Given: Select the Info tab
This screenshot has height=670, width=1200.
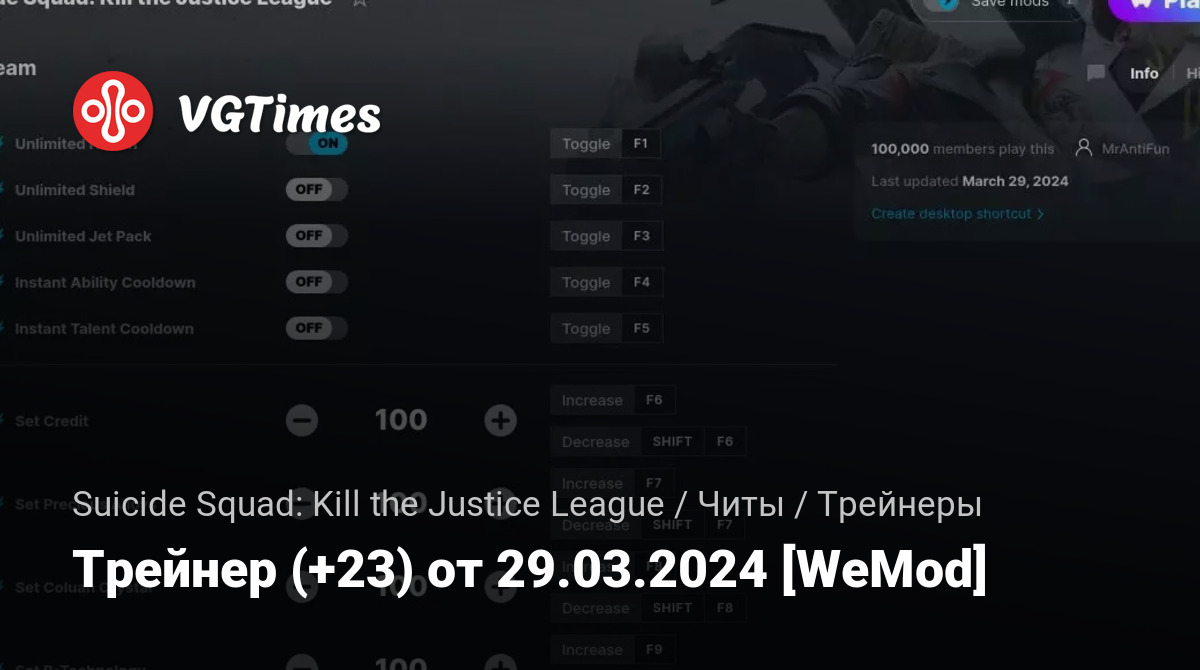Looking at the screenshot, I should [1144, 73].
